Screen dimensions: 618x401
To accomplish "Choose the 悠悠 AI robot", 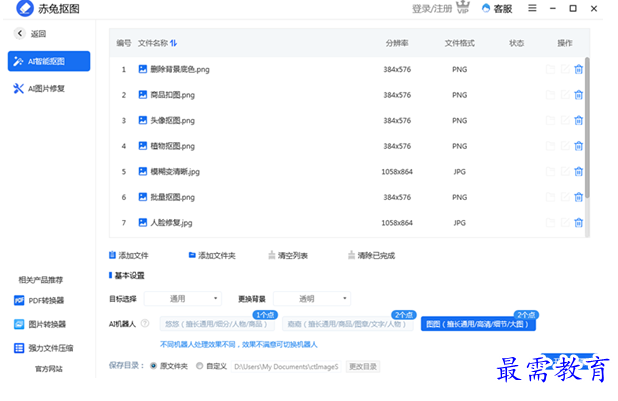I will 216,324.
